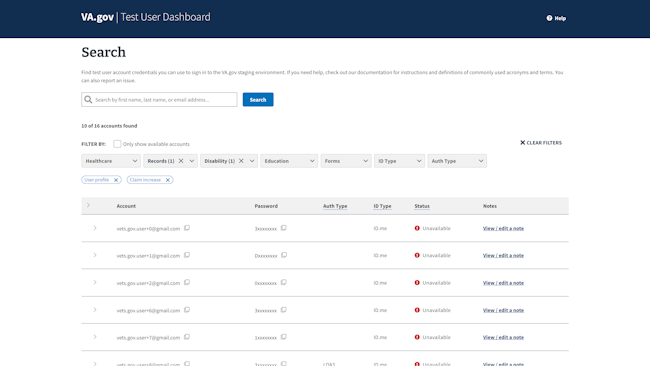Image resolution: width=650 pixels, height=366 pixels.
Task: Focus the account search input field
Action: coord(159,99)
